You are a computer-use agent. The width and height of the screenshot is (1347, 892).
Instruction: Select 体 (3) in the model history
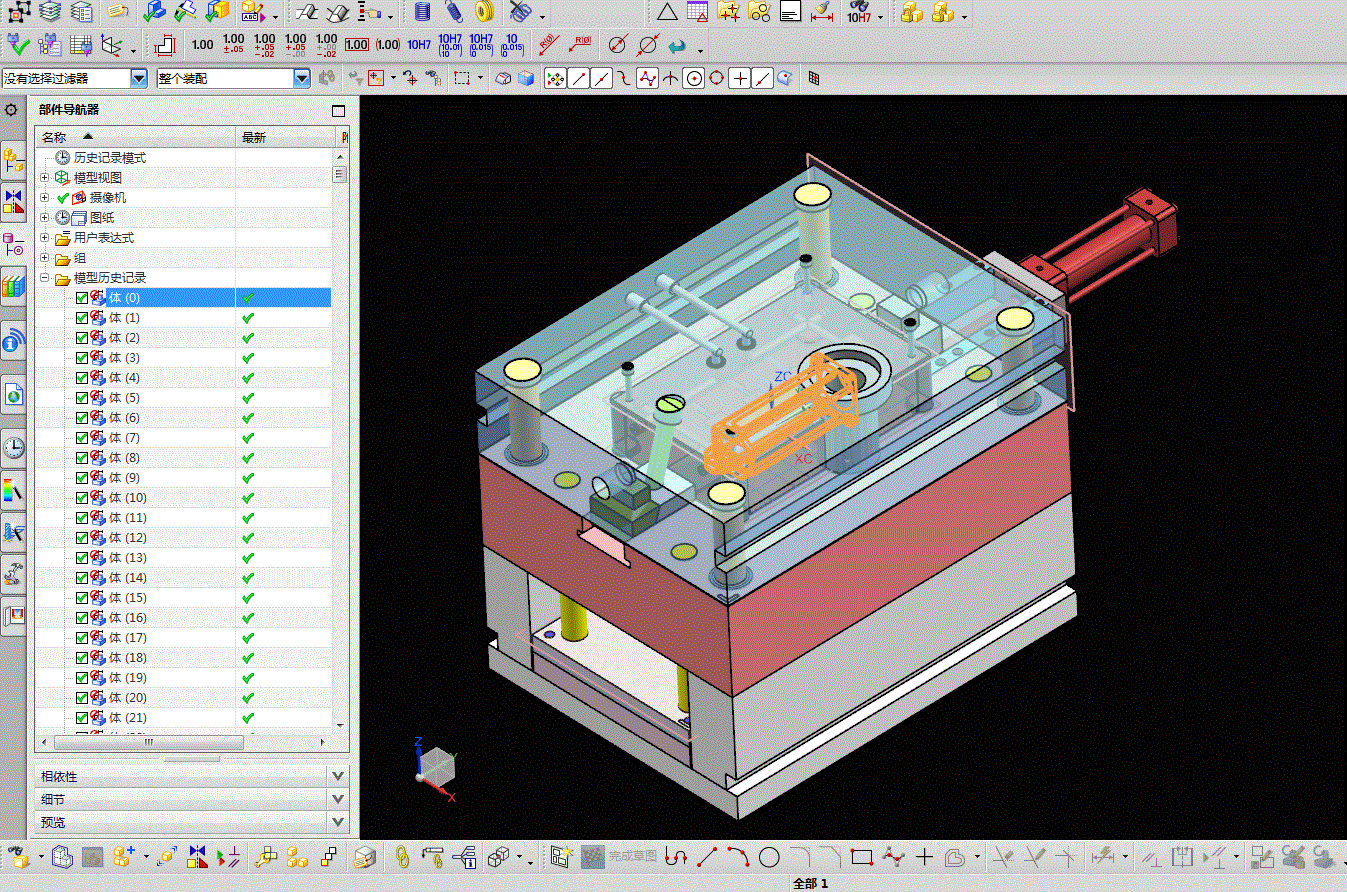124,358
